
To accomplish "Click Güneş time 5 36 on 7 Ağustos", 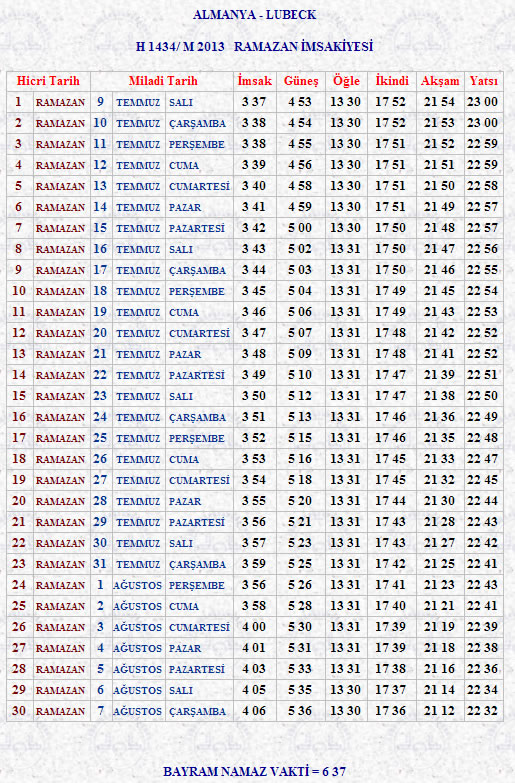I will pyautogui.click(x=300, y=711).
